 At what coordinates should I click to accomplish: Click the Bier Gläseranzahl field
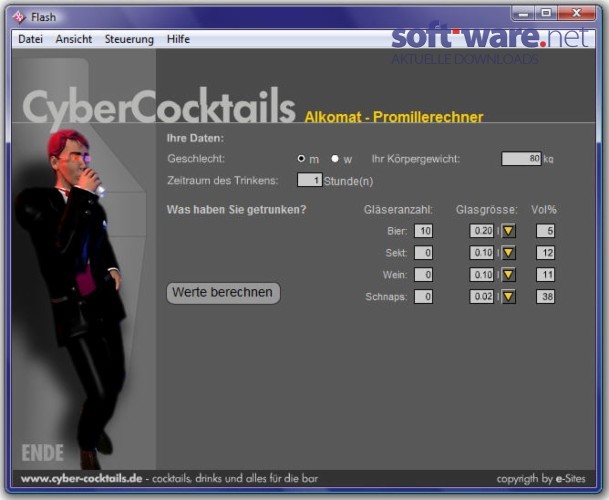click(423, 231)
